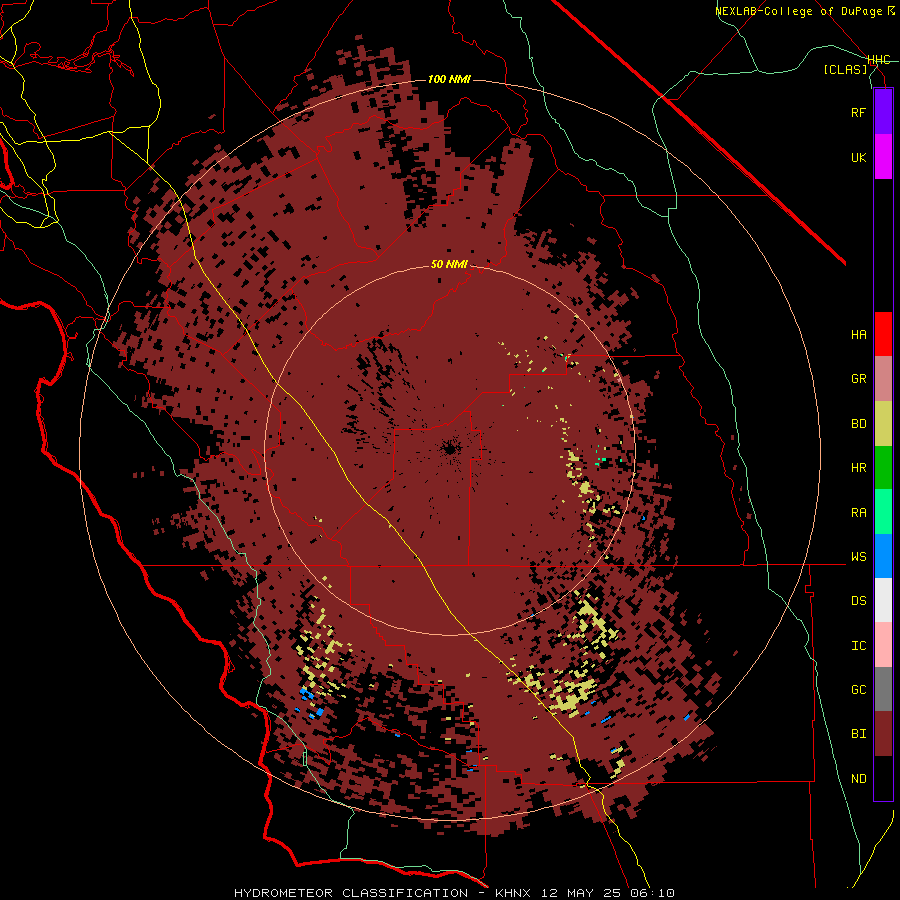The height and width of the screenshot is (900, 900).
Task: Select the BD yellow legend swatch
Action: [883, 424]
